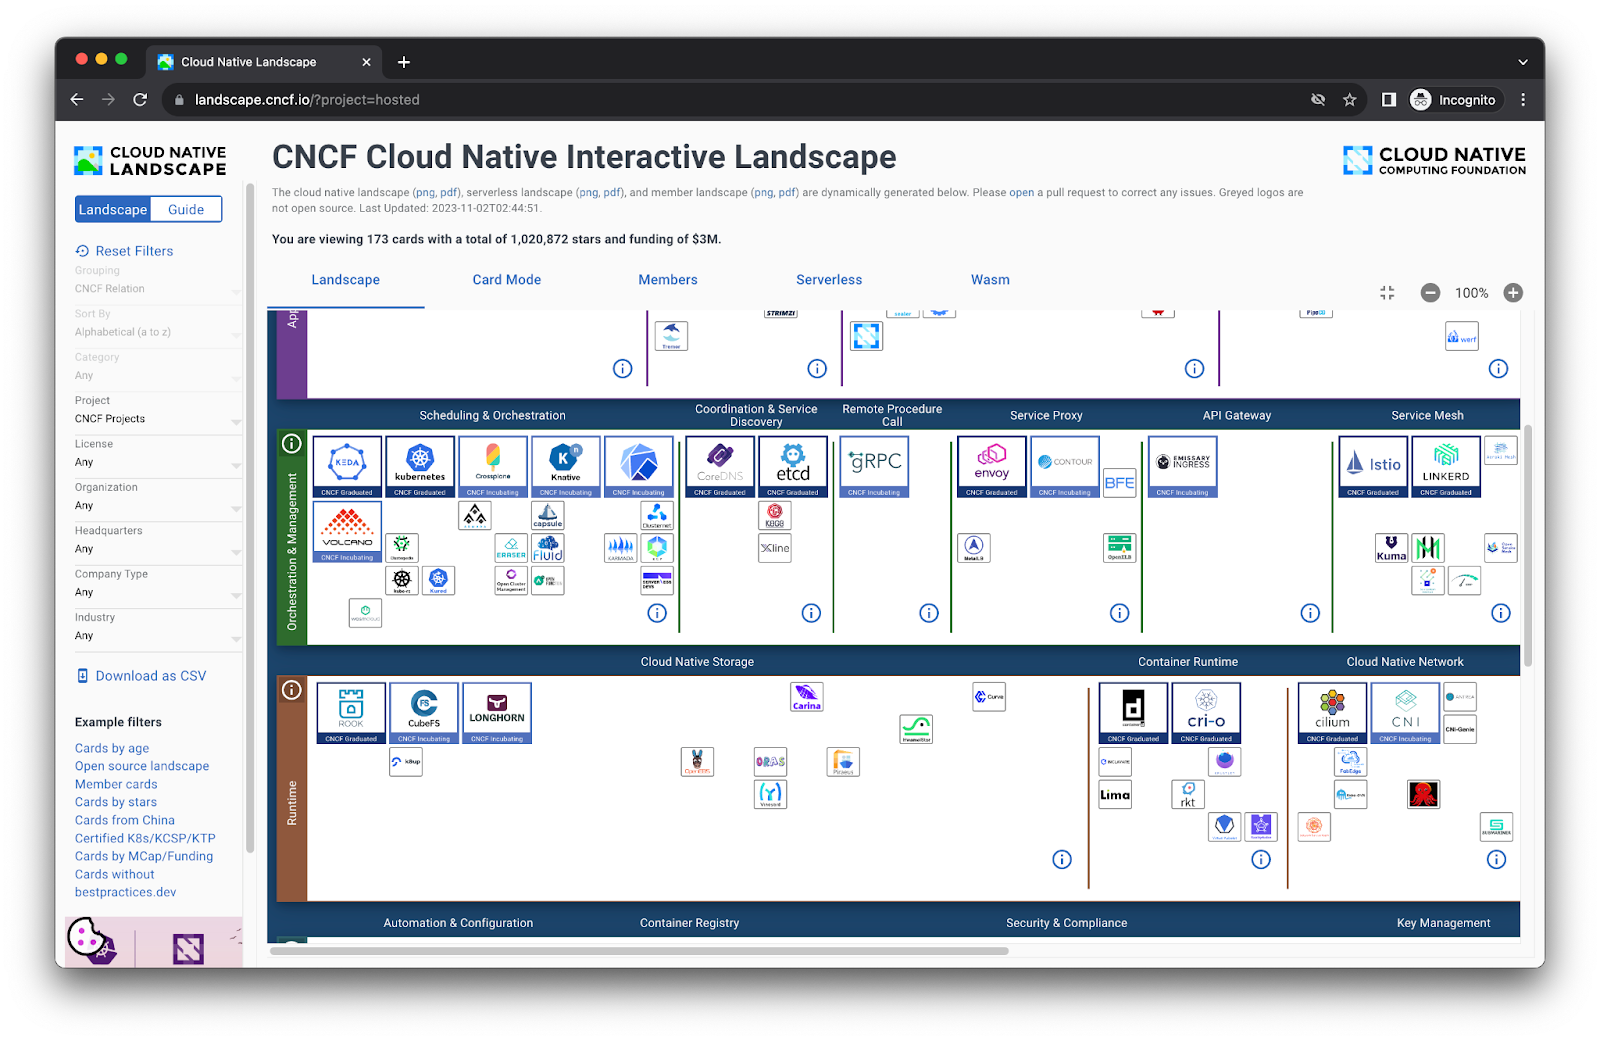Open the Category filter dropdown
Image resolution: width=1600 pixels, height=1041 pixels.
coord(158,375)
